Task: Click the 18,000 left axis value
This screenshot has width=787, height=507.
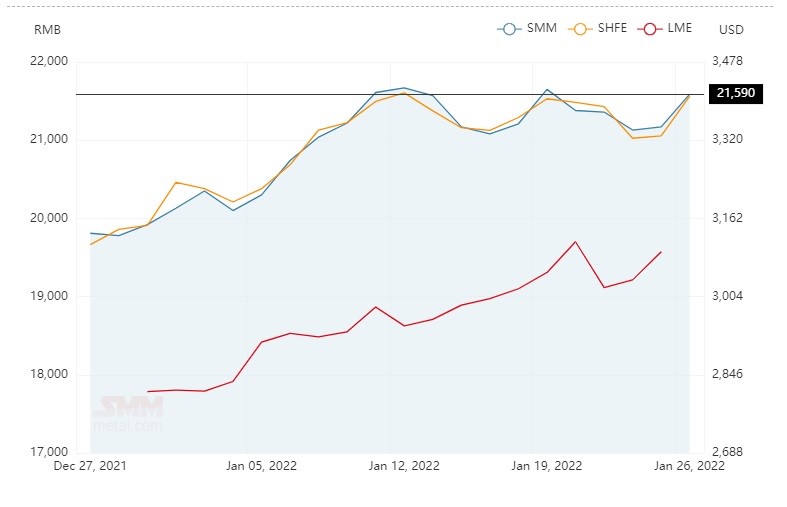Action: [x=49, y=374]
